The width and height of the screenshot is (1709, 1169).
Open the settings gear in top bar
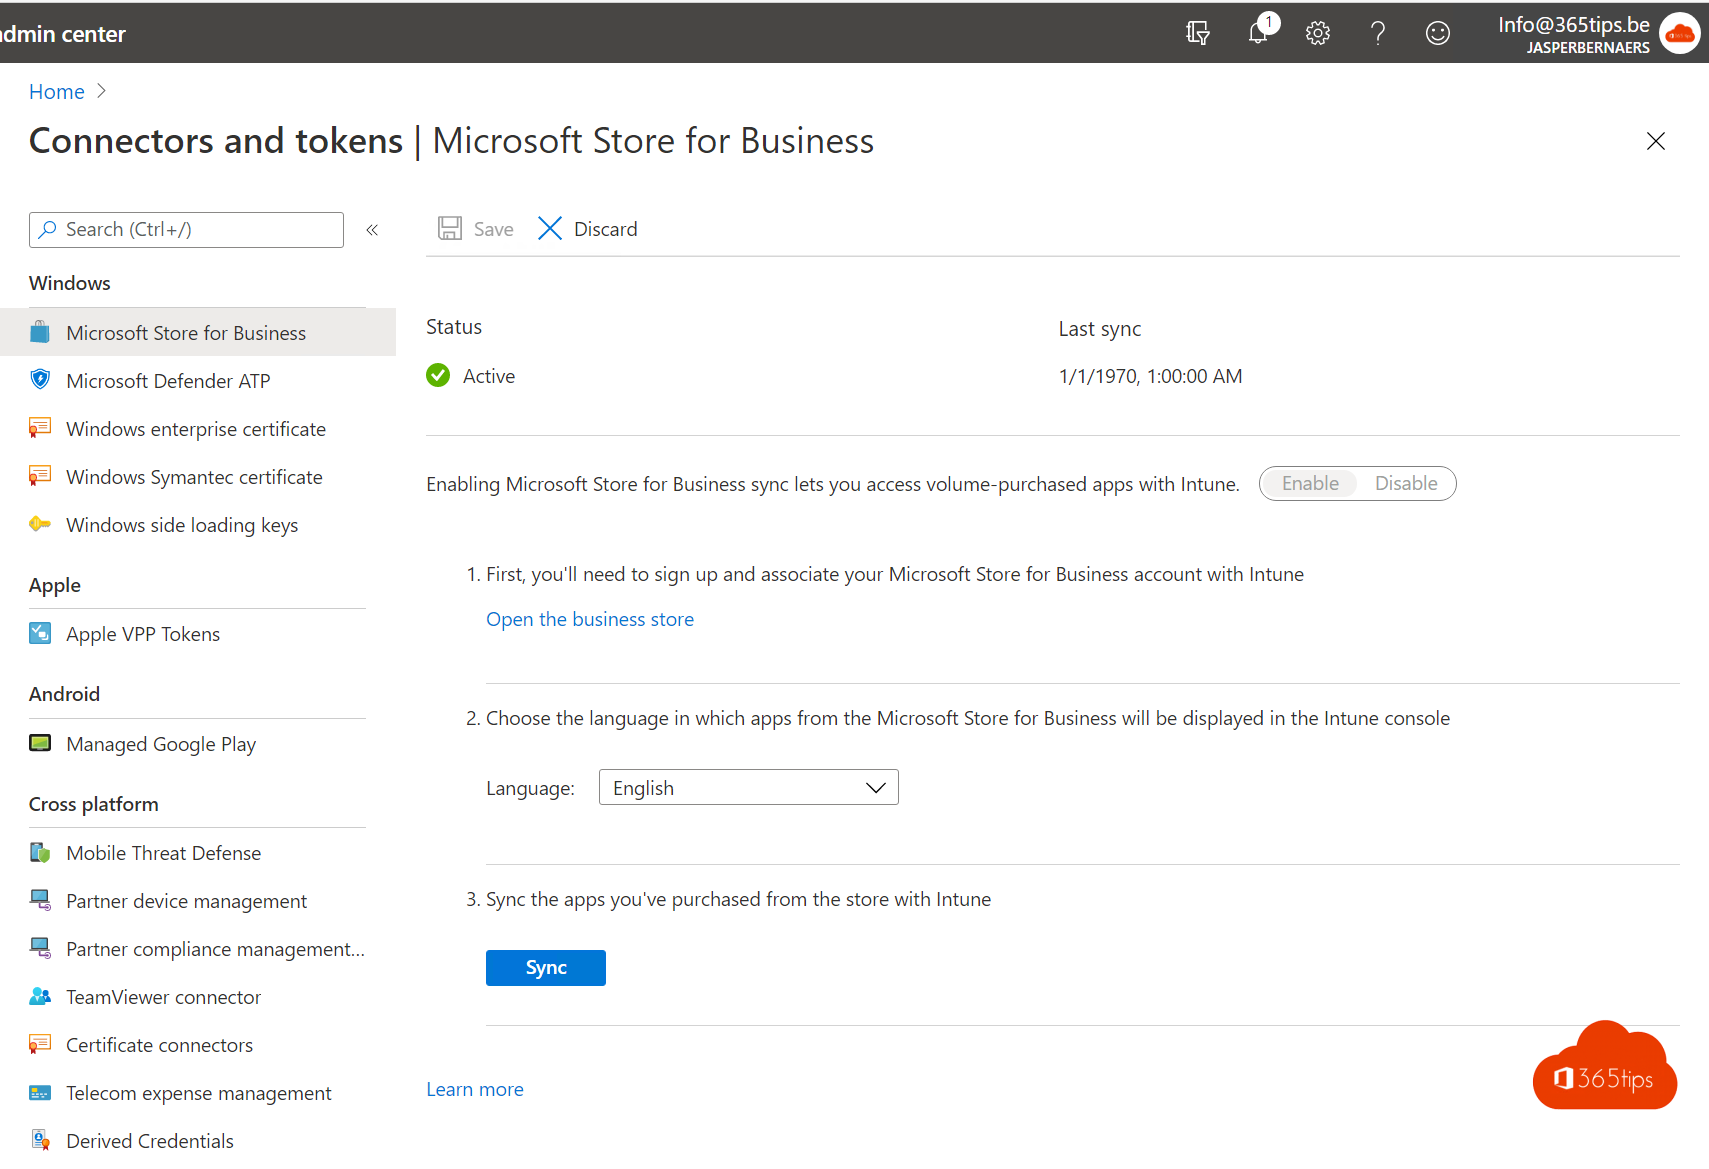(1317, 32)
